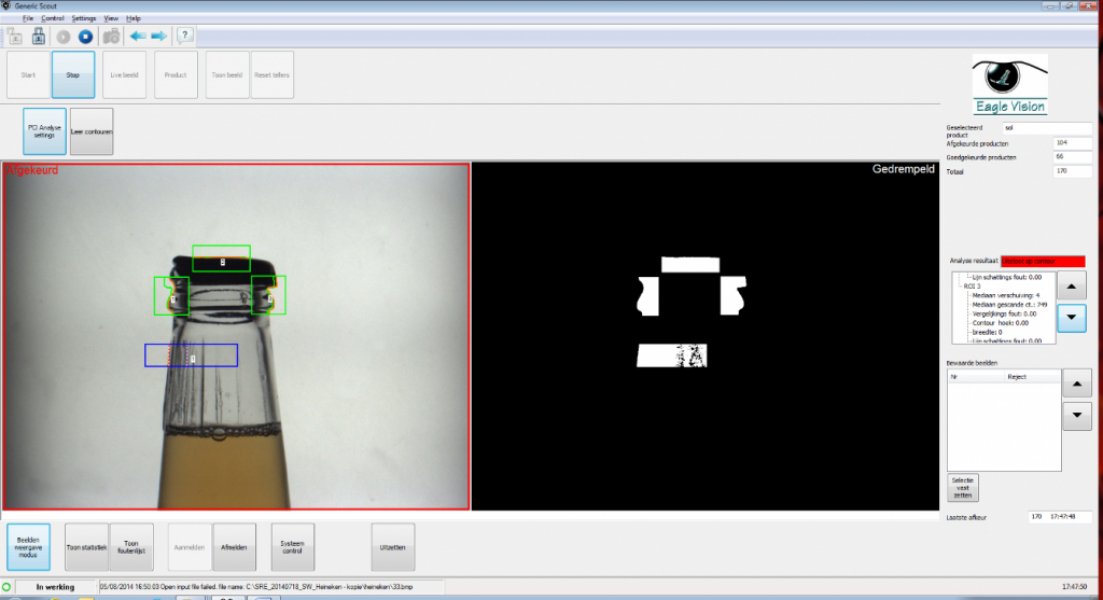The image size is (1103, 600).
Task: Toggle the Beelden weergave modus button
Action: coord(28,547)
